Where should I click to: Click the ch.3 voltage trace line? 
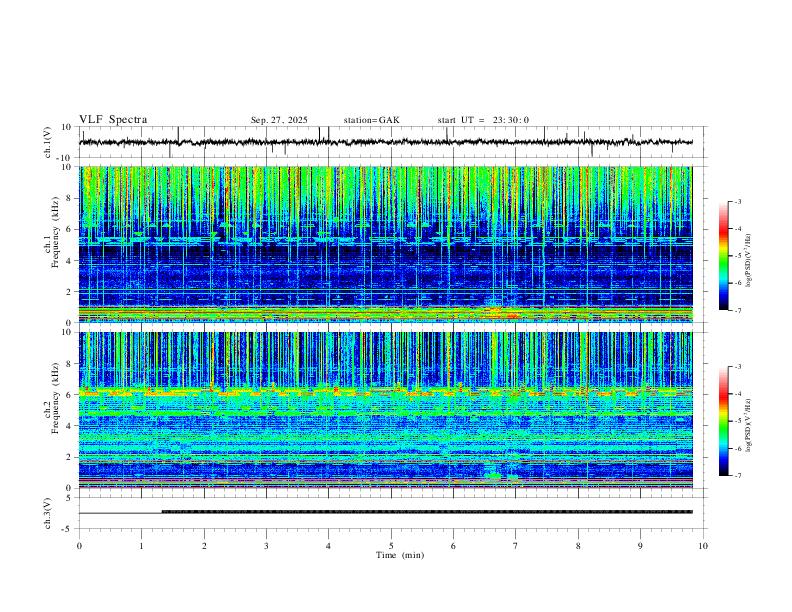point(385,512)
